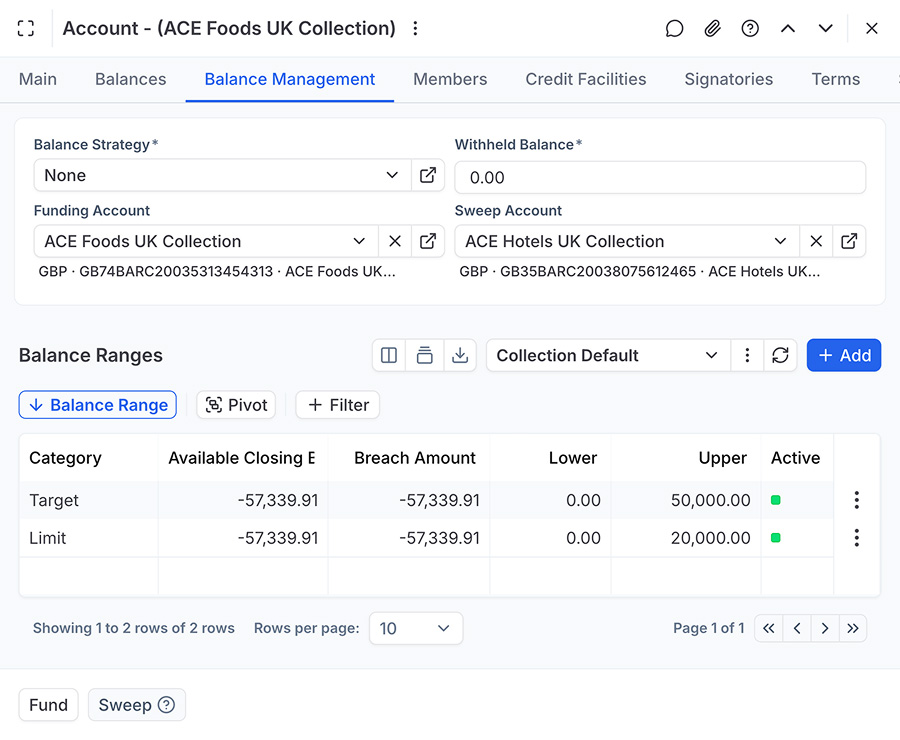
Task: Click the Add button
Action: pos(844,355)
